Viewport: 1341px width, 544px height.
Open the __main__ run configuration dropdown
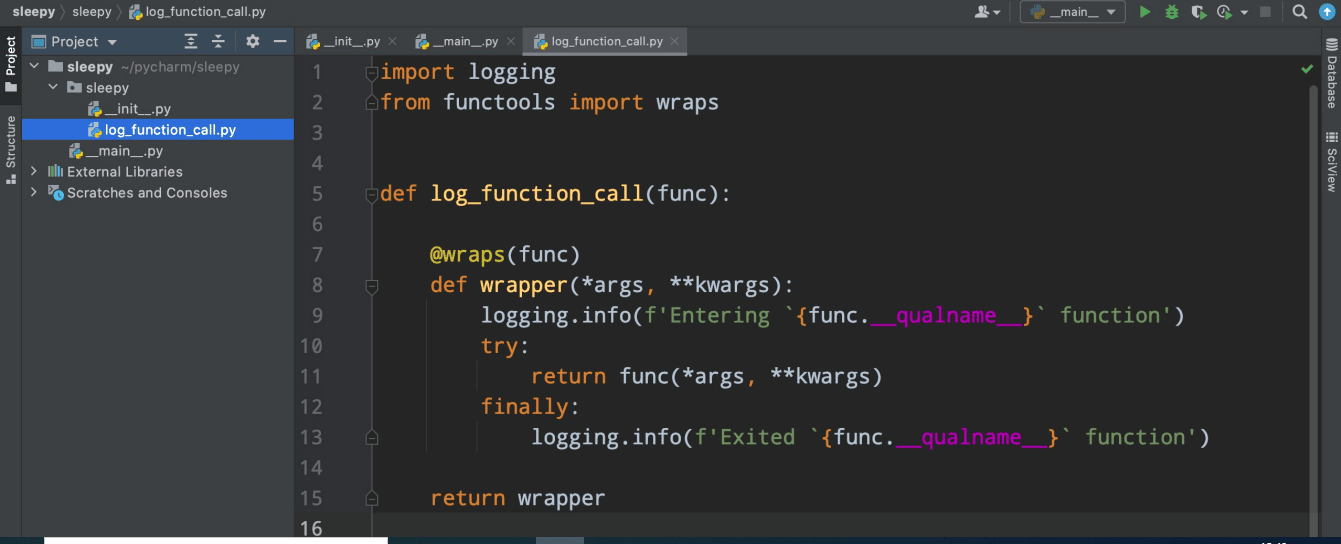pos(1072,12)
